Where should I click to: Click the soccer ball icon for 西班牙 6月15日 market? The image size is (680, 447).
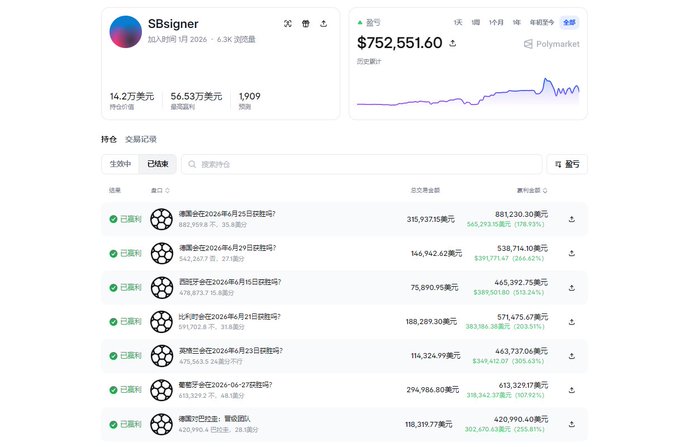coord(161,287)
